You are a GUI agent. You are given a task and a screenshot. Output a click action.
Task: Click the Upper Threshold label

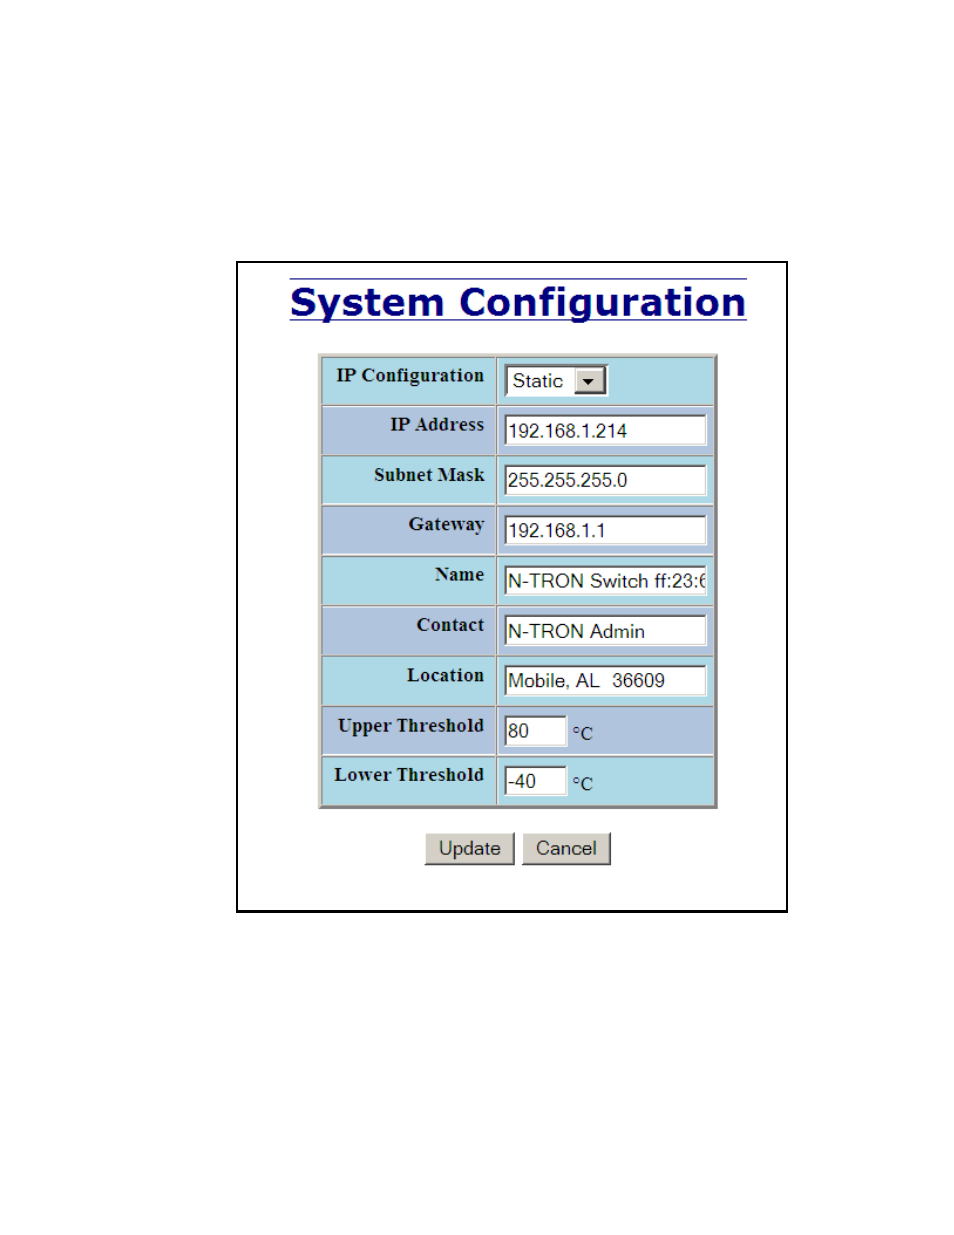[411, 726]
